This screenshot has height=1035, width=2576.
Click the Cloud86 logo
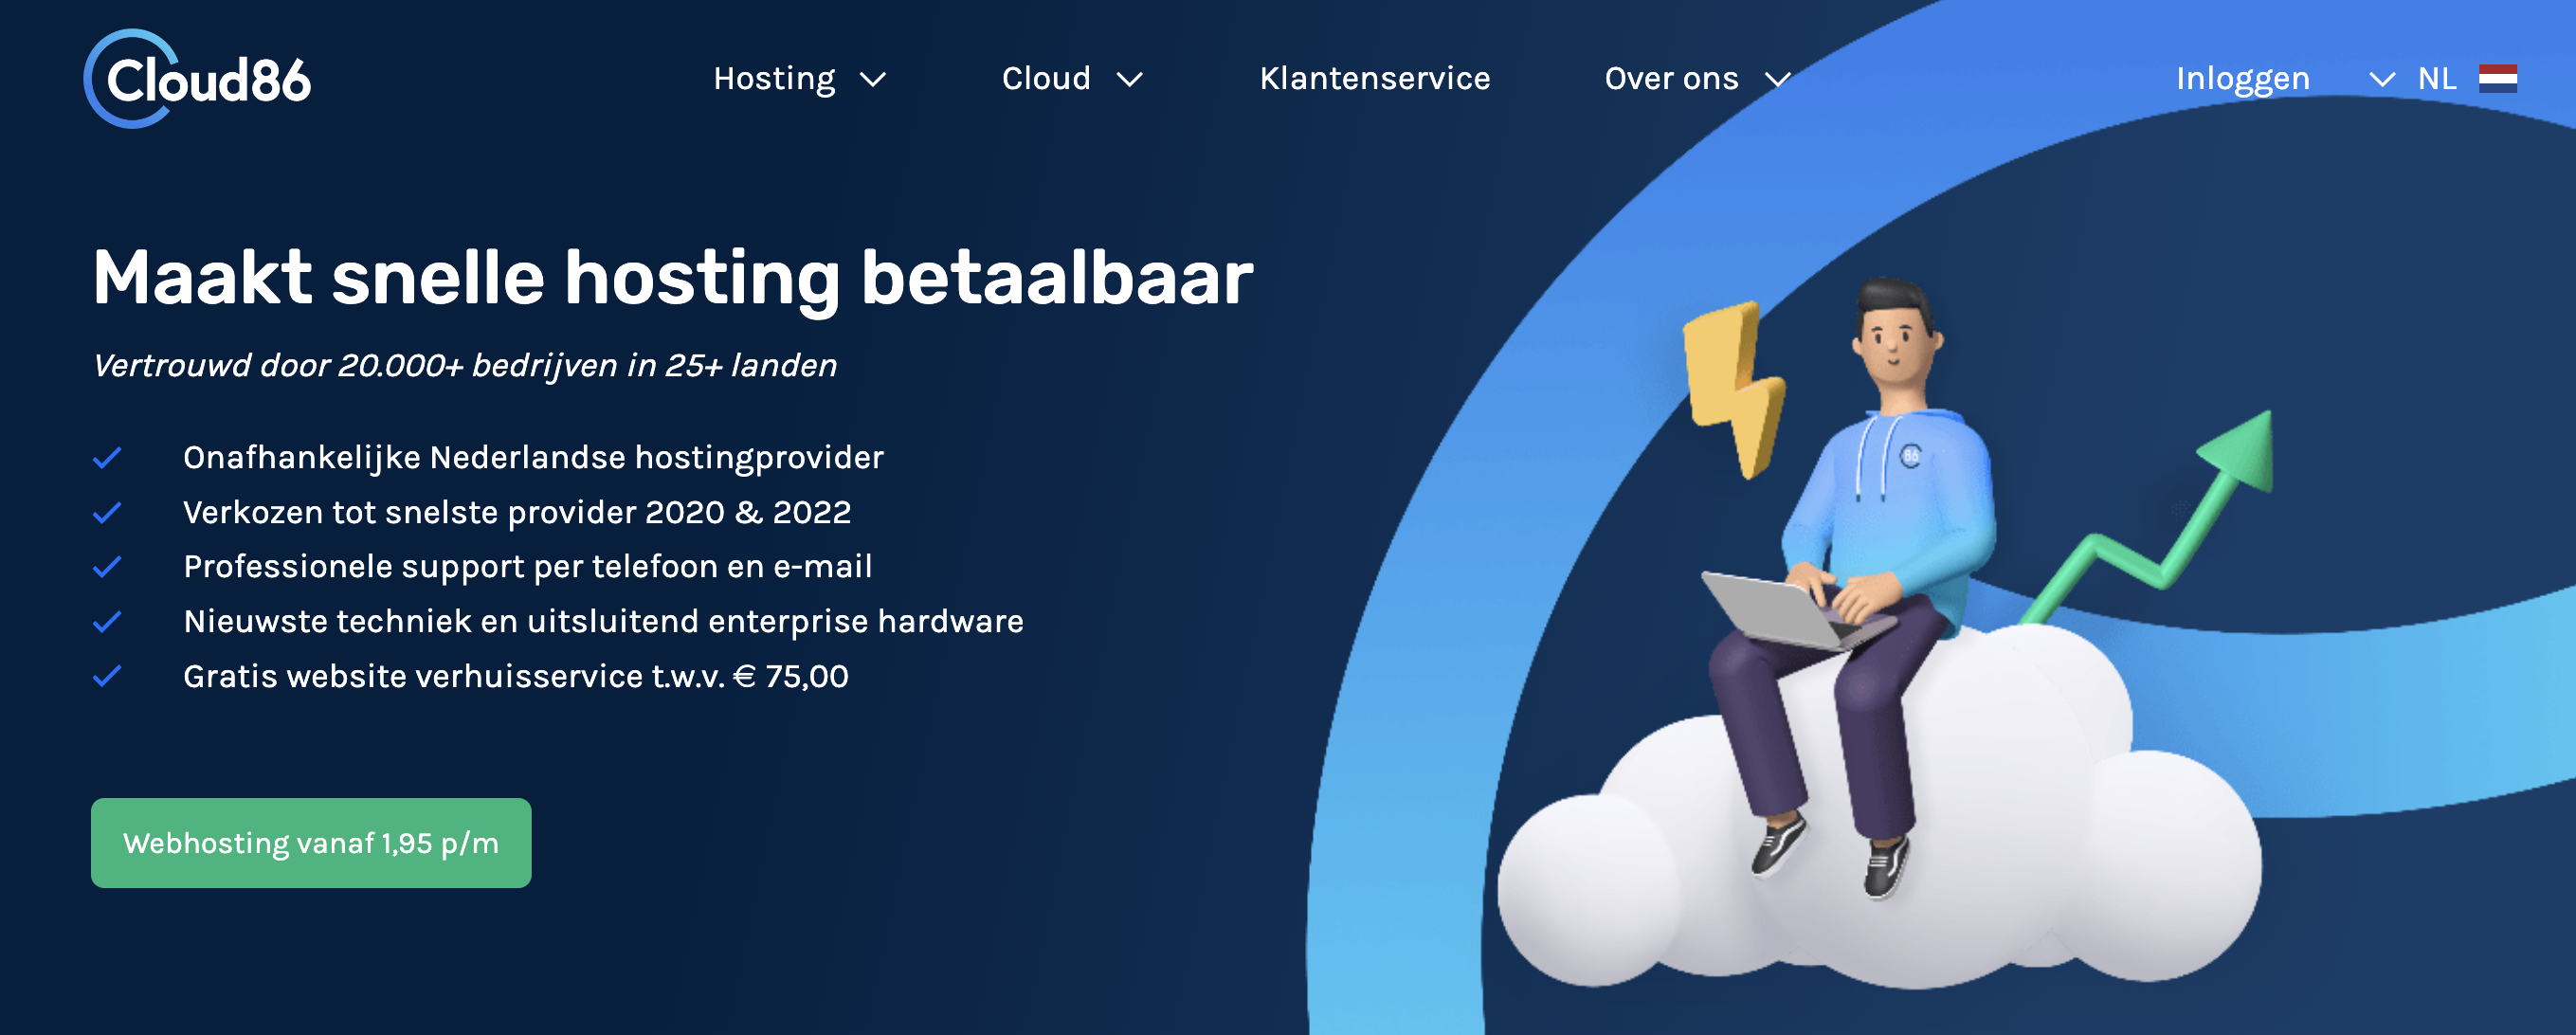pos(197,78)
